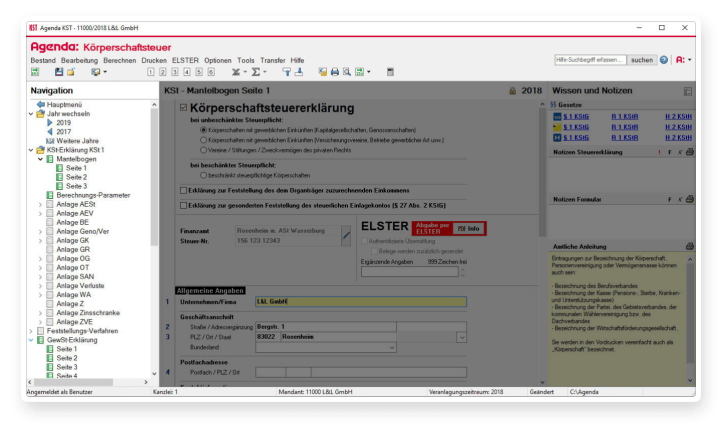This screenshot has width=728, height=434.
Task: Open the ELSTER menu
Action: point(184,60)
